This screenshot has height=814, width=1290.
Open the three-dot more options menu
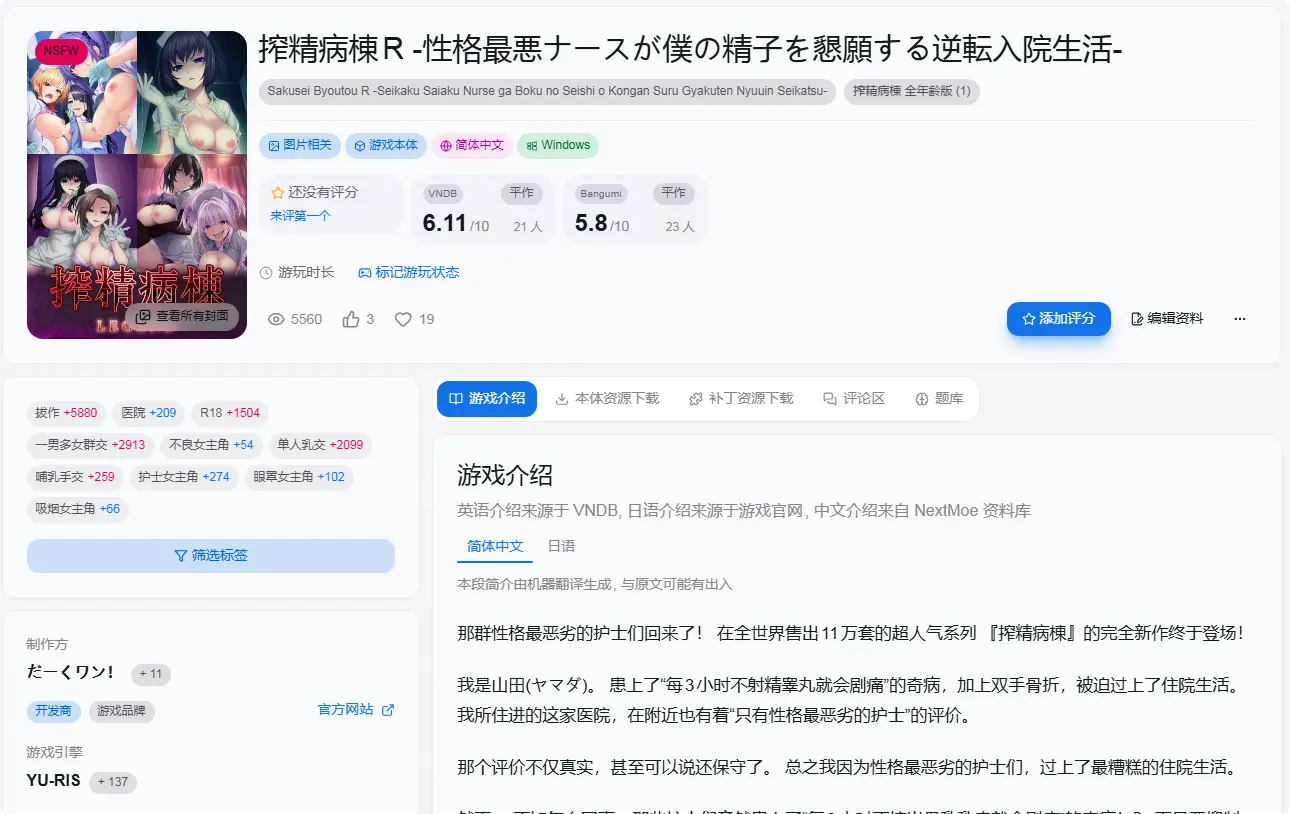1240,319
